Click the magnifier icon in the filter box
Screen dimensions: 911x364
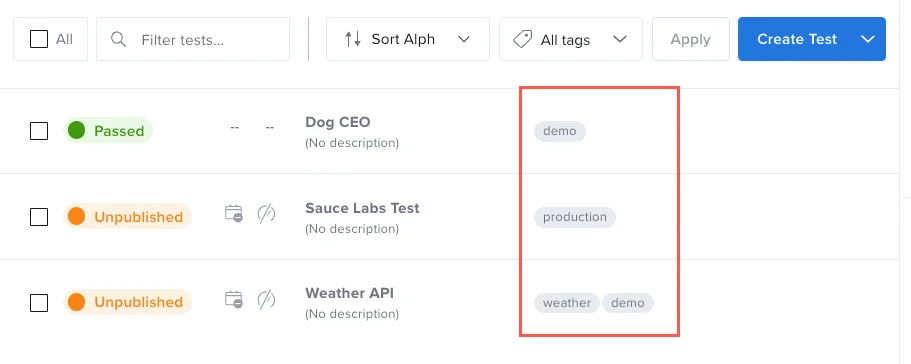click(119, 39)
